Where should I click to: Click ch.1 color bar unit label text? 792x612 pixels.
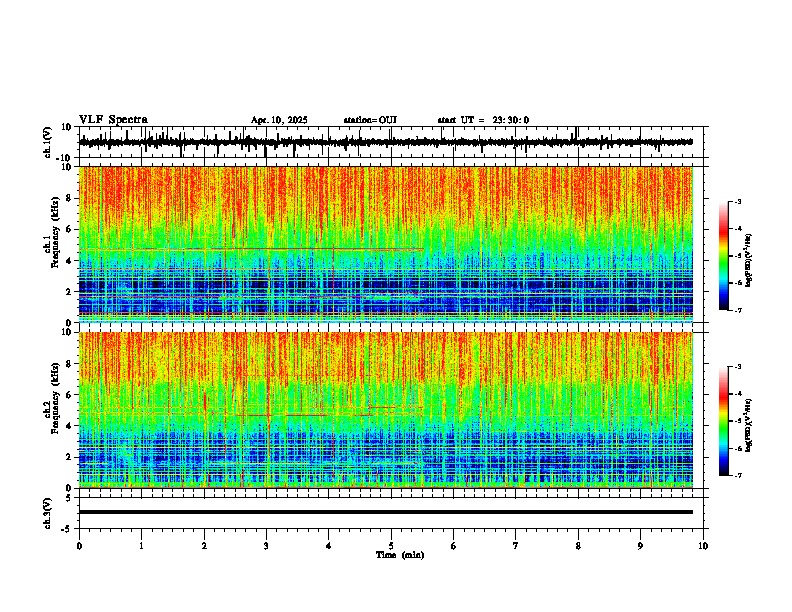point(749,260)
